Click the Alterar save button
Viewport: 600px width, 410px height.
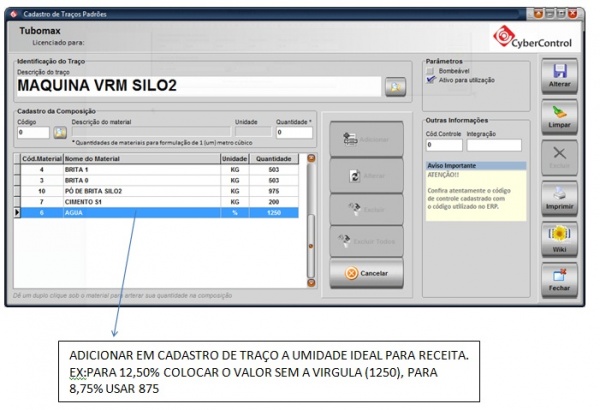pos(559,77)
